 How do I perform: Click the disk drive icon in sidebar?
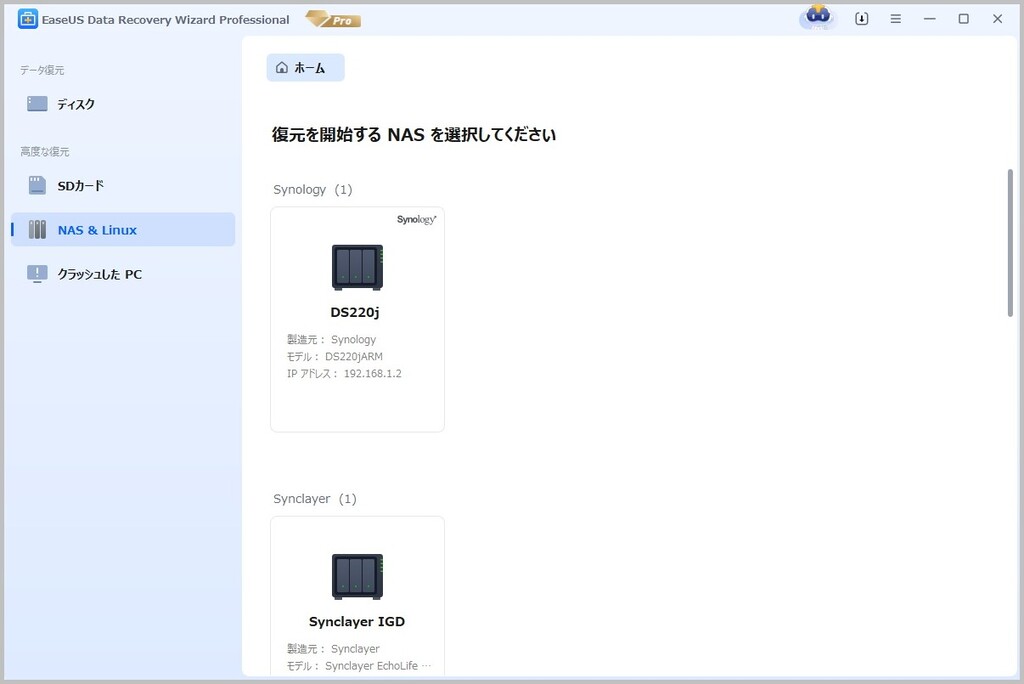point(37,104)
